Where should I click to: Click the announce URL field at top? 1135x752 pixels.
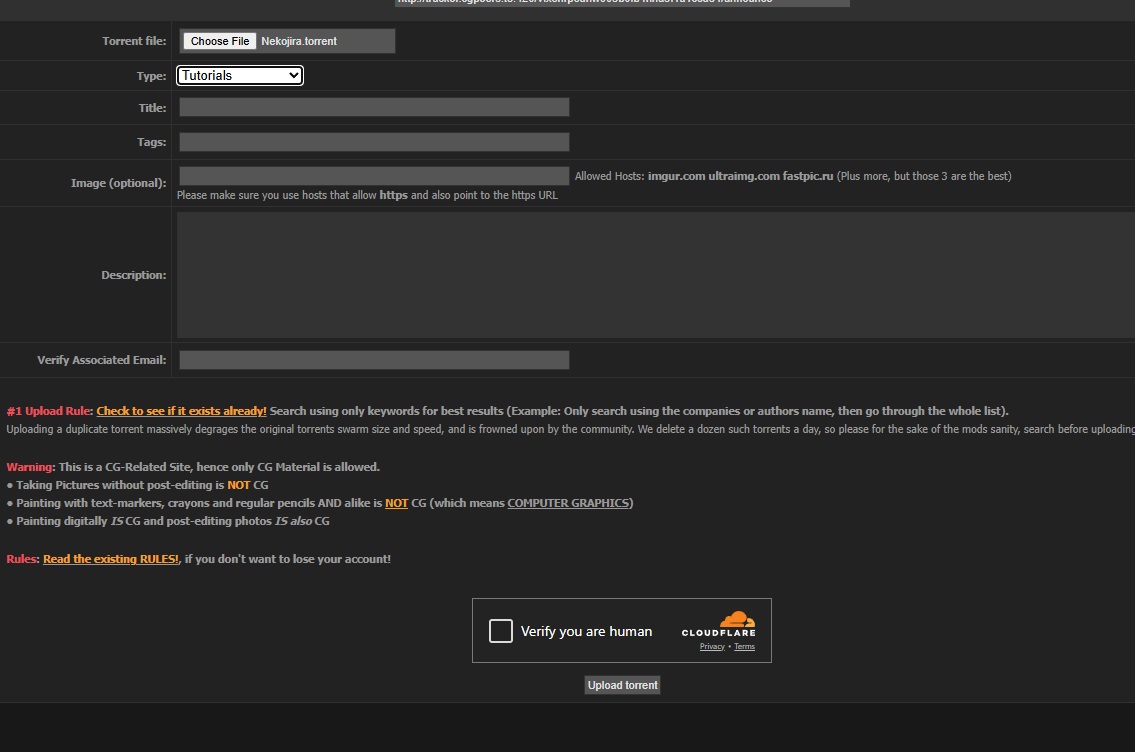623,3
